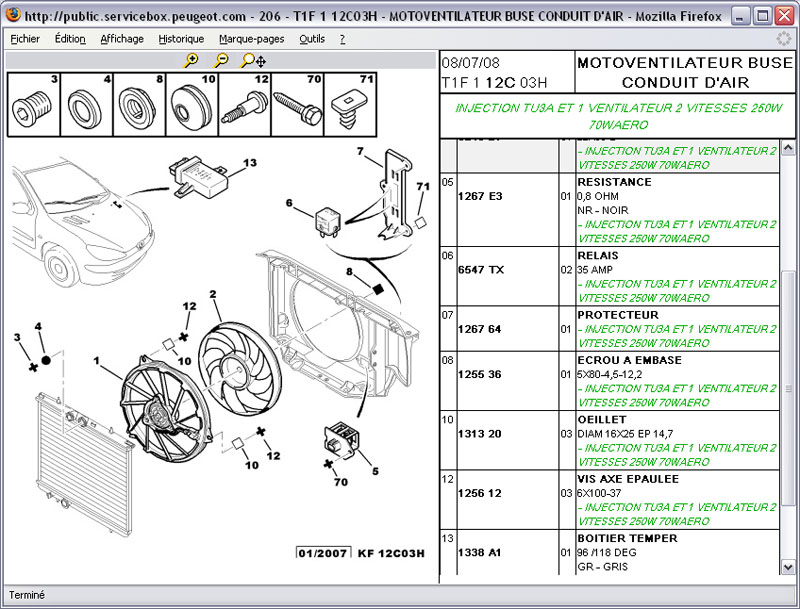Image resolution: width=800 pixels, height=609 pixels.
Task: Click callout 13 on the diagram
Action: click(x=249, y=163)
